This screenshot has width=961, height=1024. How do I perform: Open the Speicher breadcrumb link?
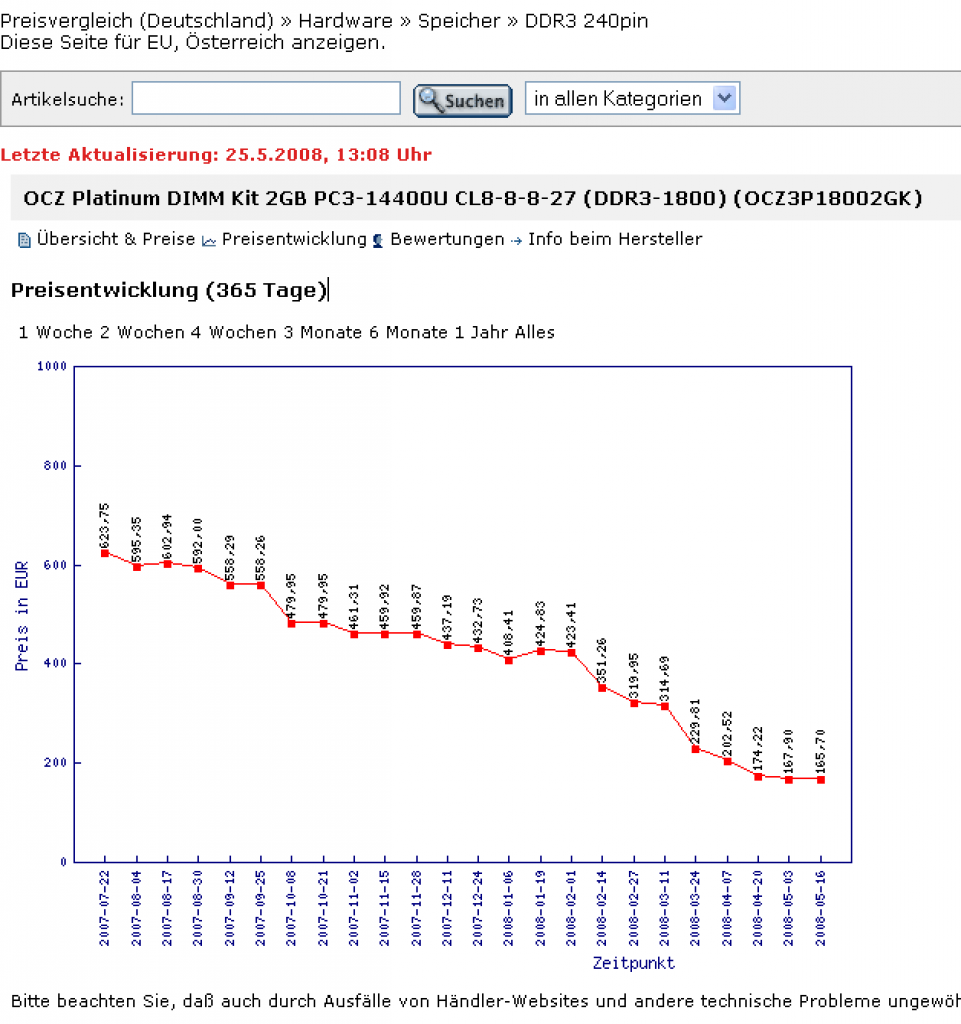[459, 21]
